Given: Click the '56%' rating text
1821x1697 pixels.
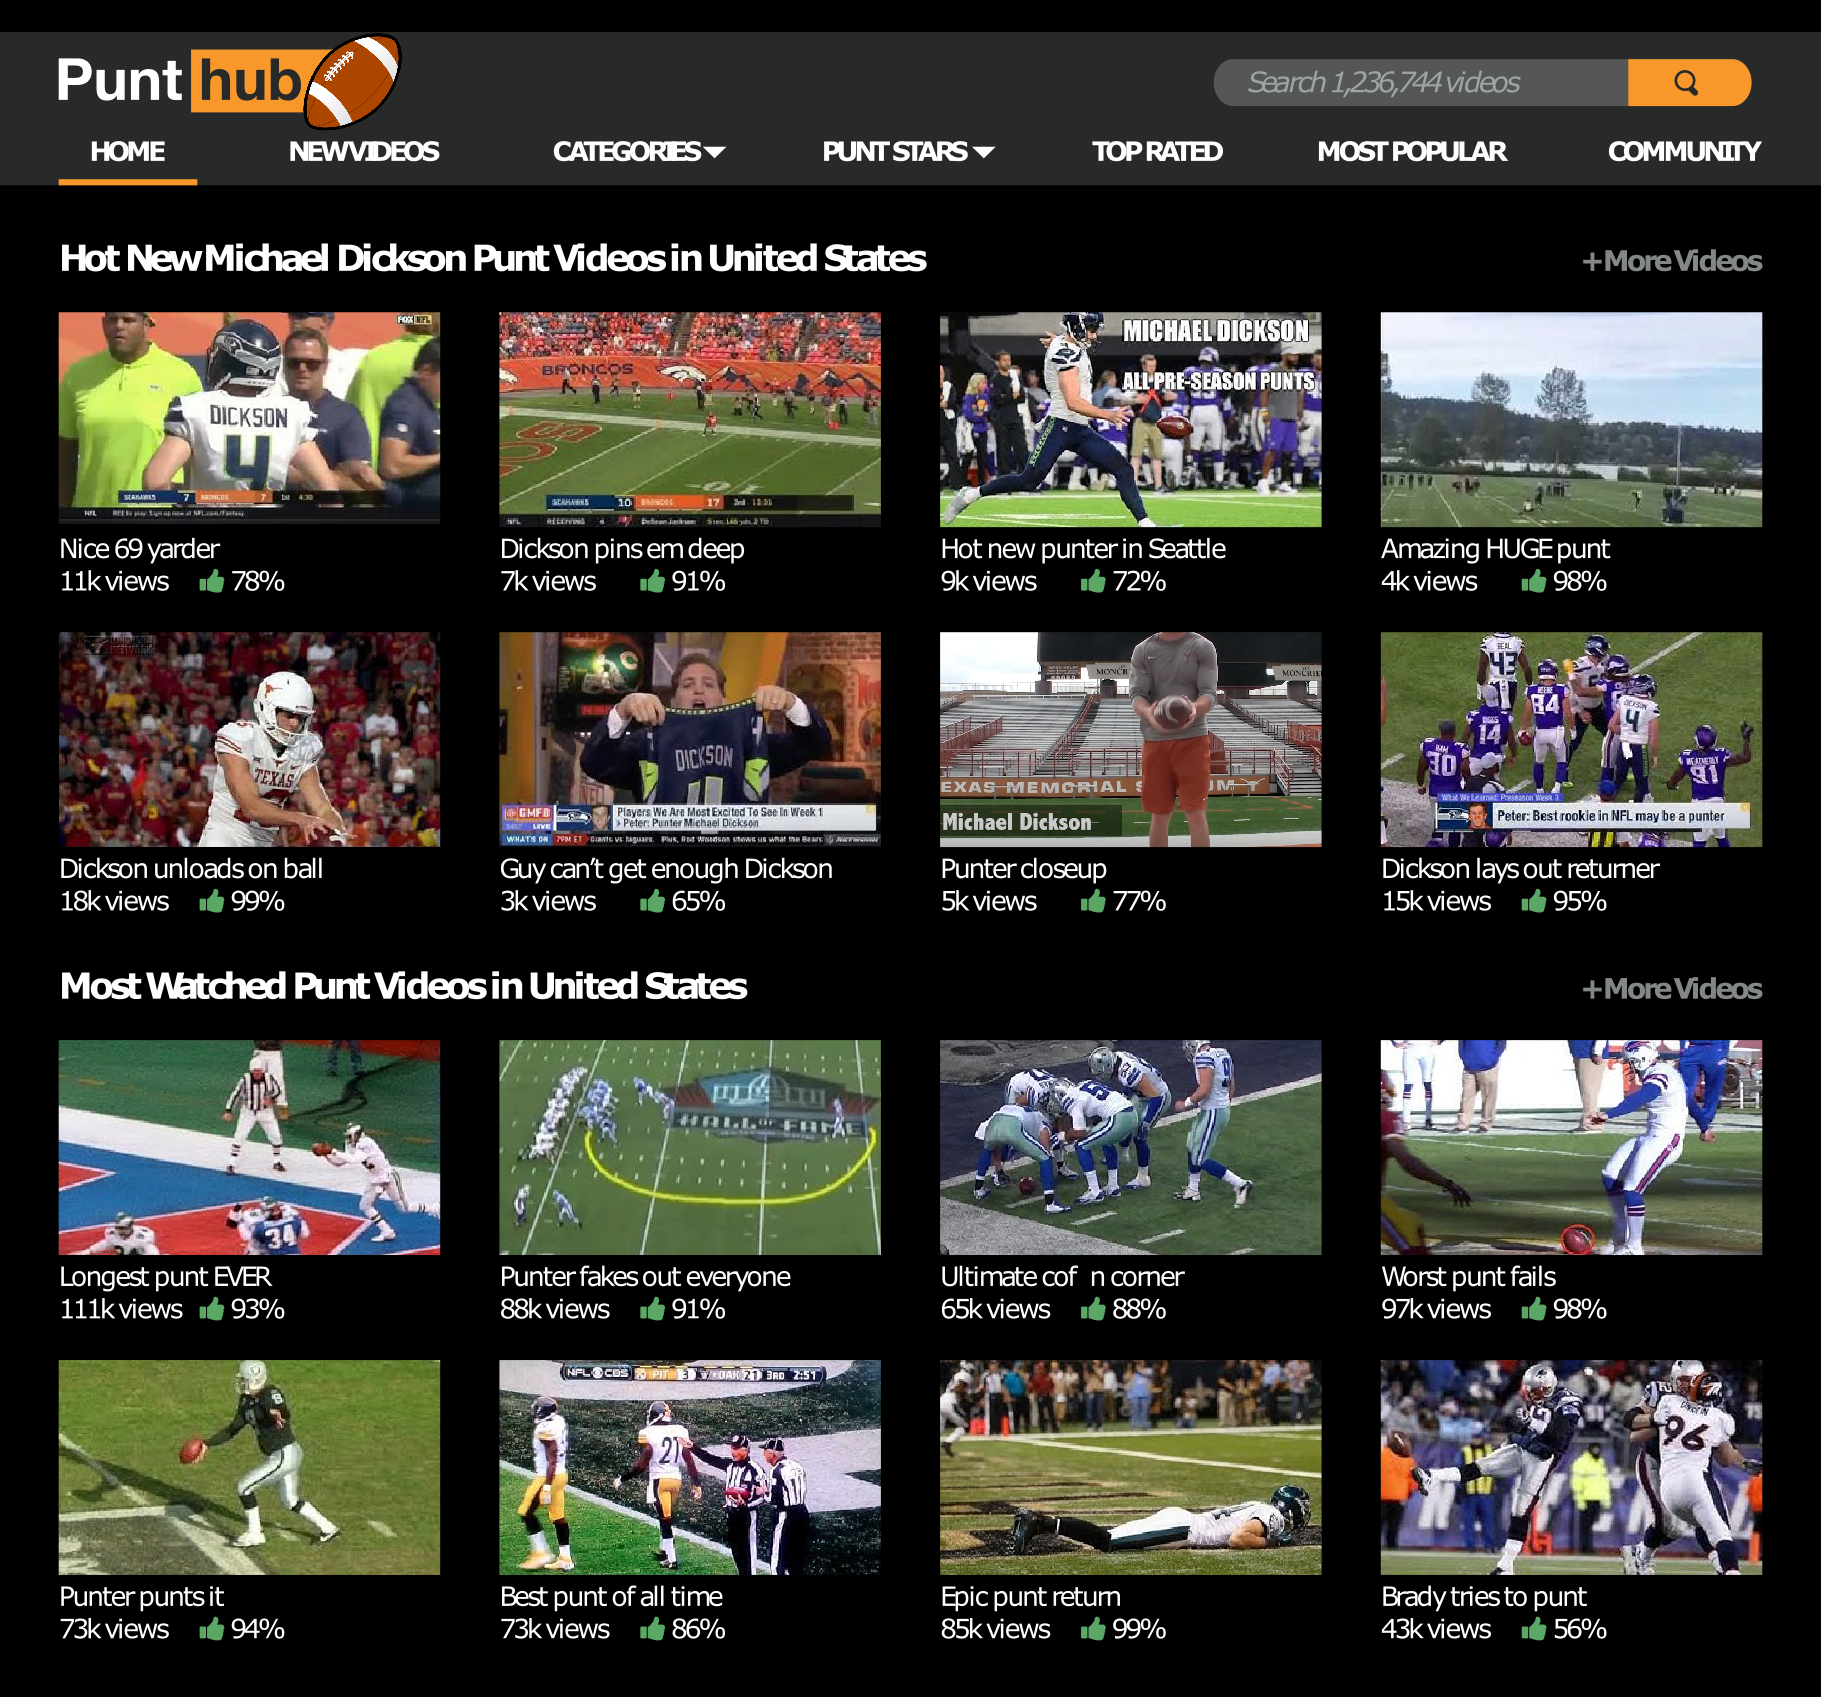Looking at the screenshot, I should point(1580,1629).
